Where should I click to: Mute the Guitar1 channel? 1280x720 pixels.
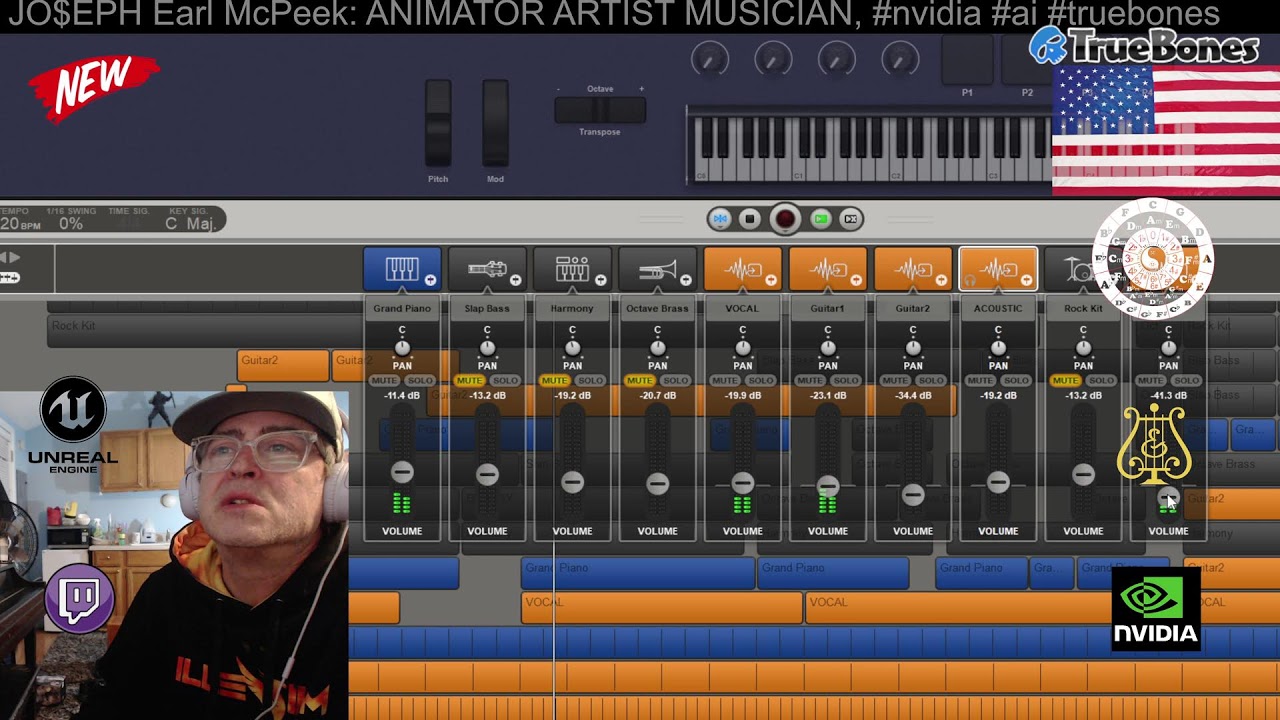tap(809, 380)
